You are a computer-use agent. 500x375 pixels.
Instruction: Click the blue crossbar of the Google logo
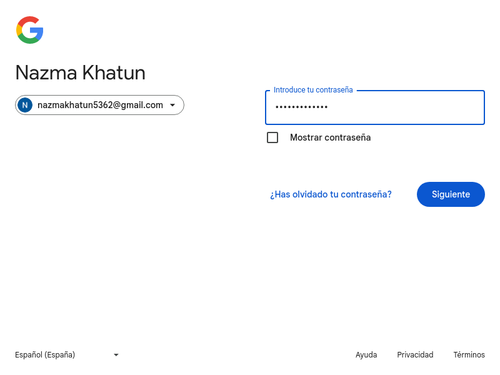[36, 30]
